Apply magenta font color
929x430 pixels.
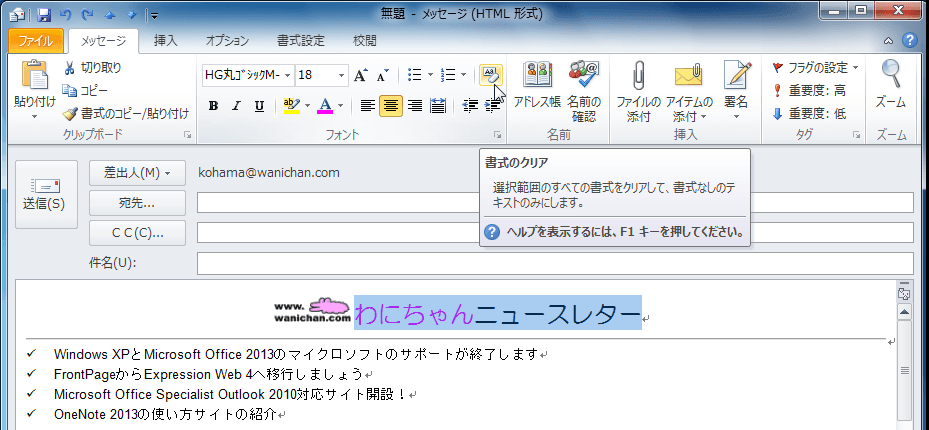coord(325,106)
